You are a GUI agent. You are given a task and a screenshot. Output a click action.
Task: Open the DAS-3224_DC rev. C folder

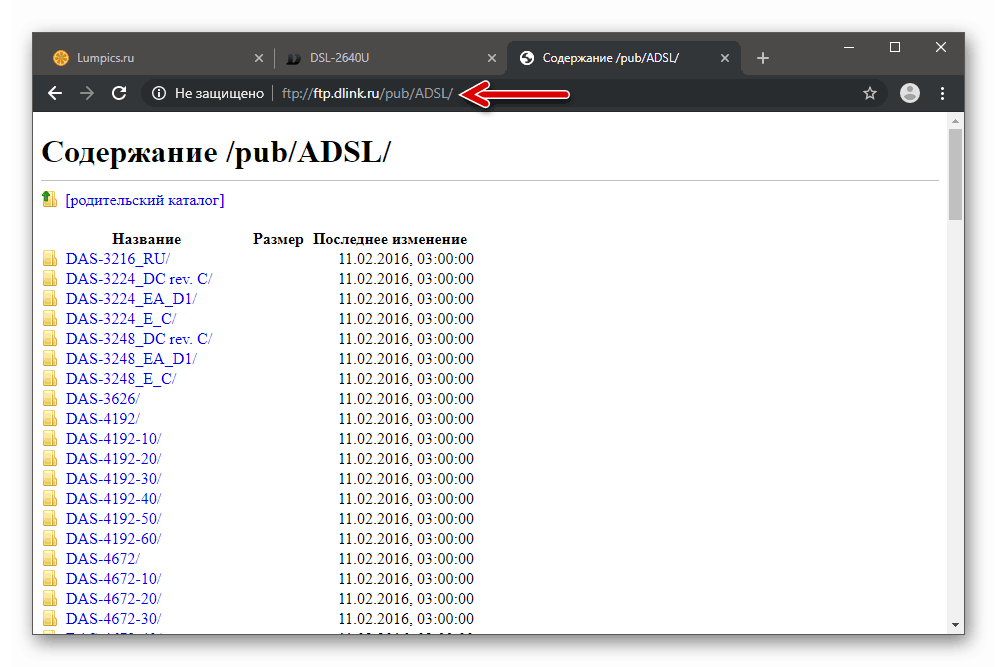click(139, 278)
